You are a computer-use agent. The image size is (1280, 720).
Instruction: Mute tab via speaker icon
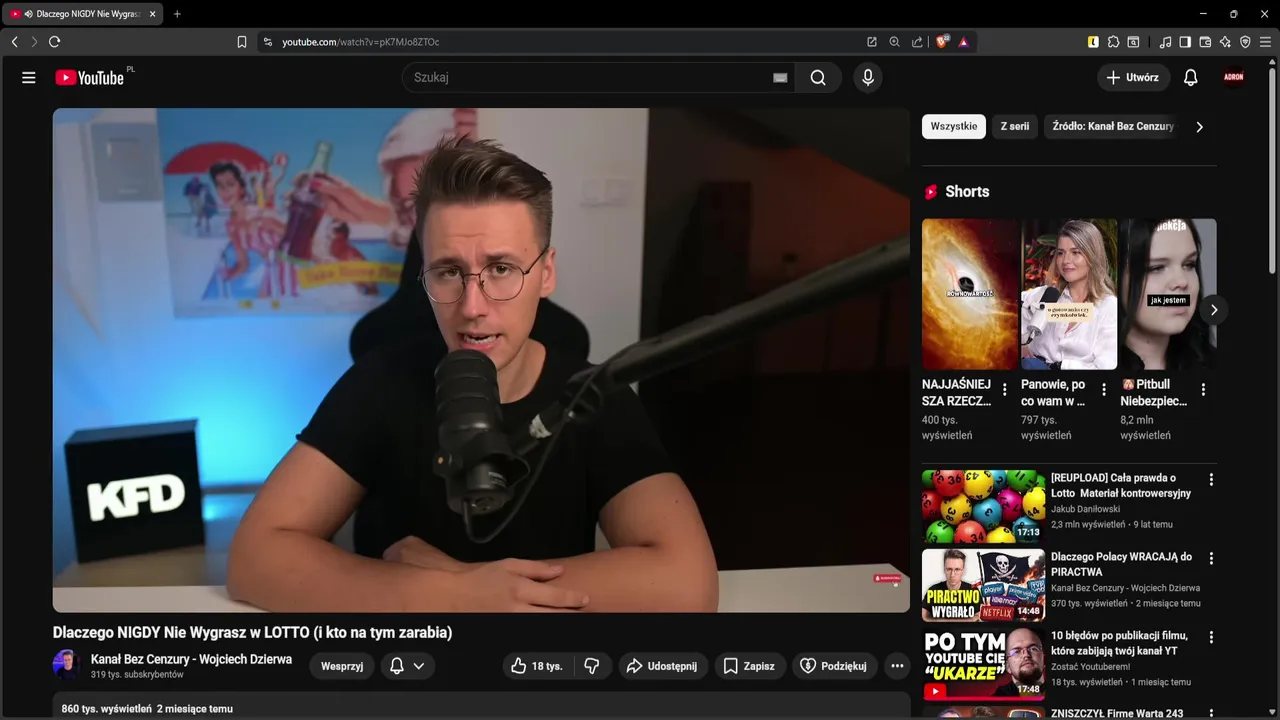(28, 14)
